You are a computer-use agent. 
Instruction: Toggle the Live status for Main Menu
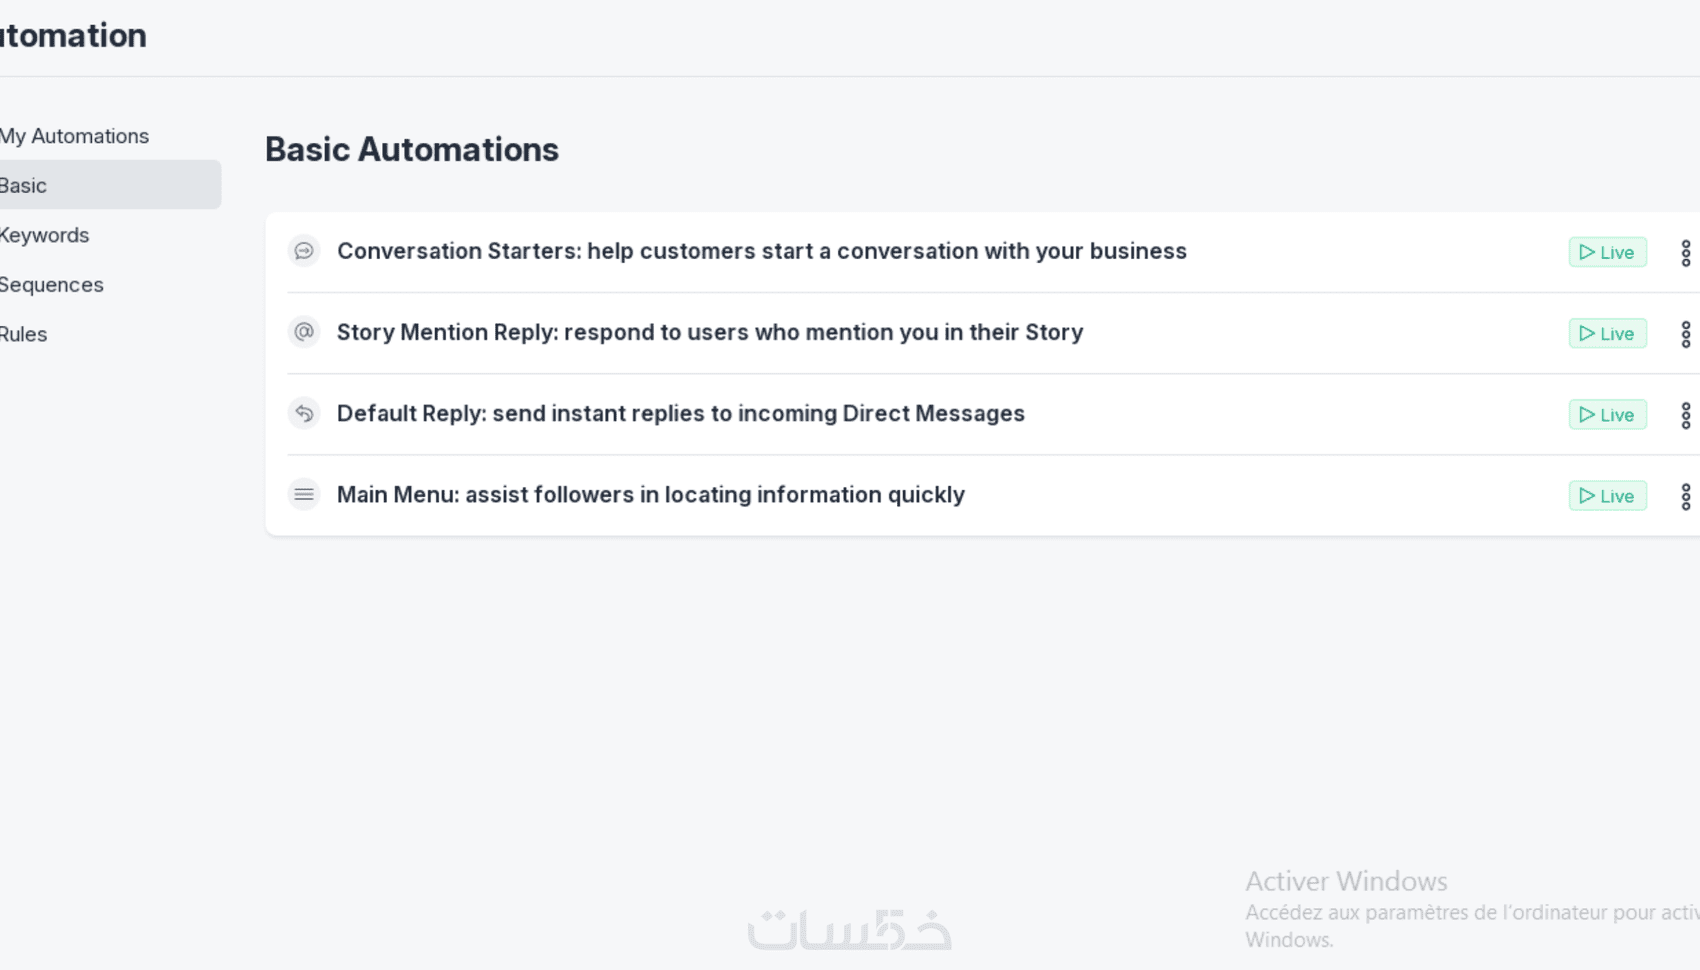(1607, 496)
